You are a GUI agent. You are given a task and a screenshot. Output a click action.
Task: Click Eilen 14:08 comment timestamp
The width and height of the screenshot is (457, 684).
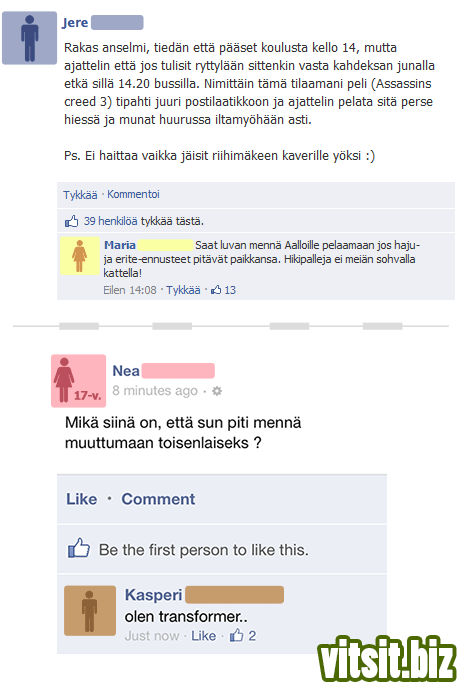pyautogui.click(x=130, y=290)
